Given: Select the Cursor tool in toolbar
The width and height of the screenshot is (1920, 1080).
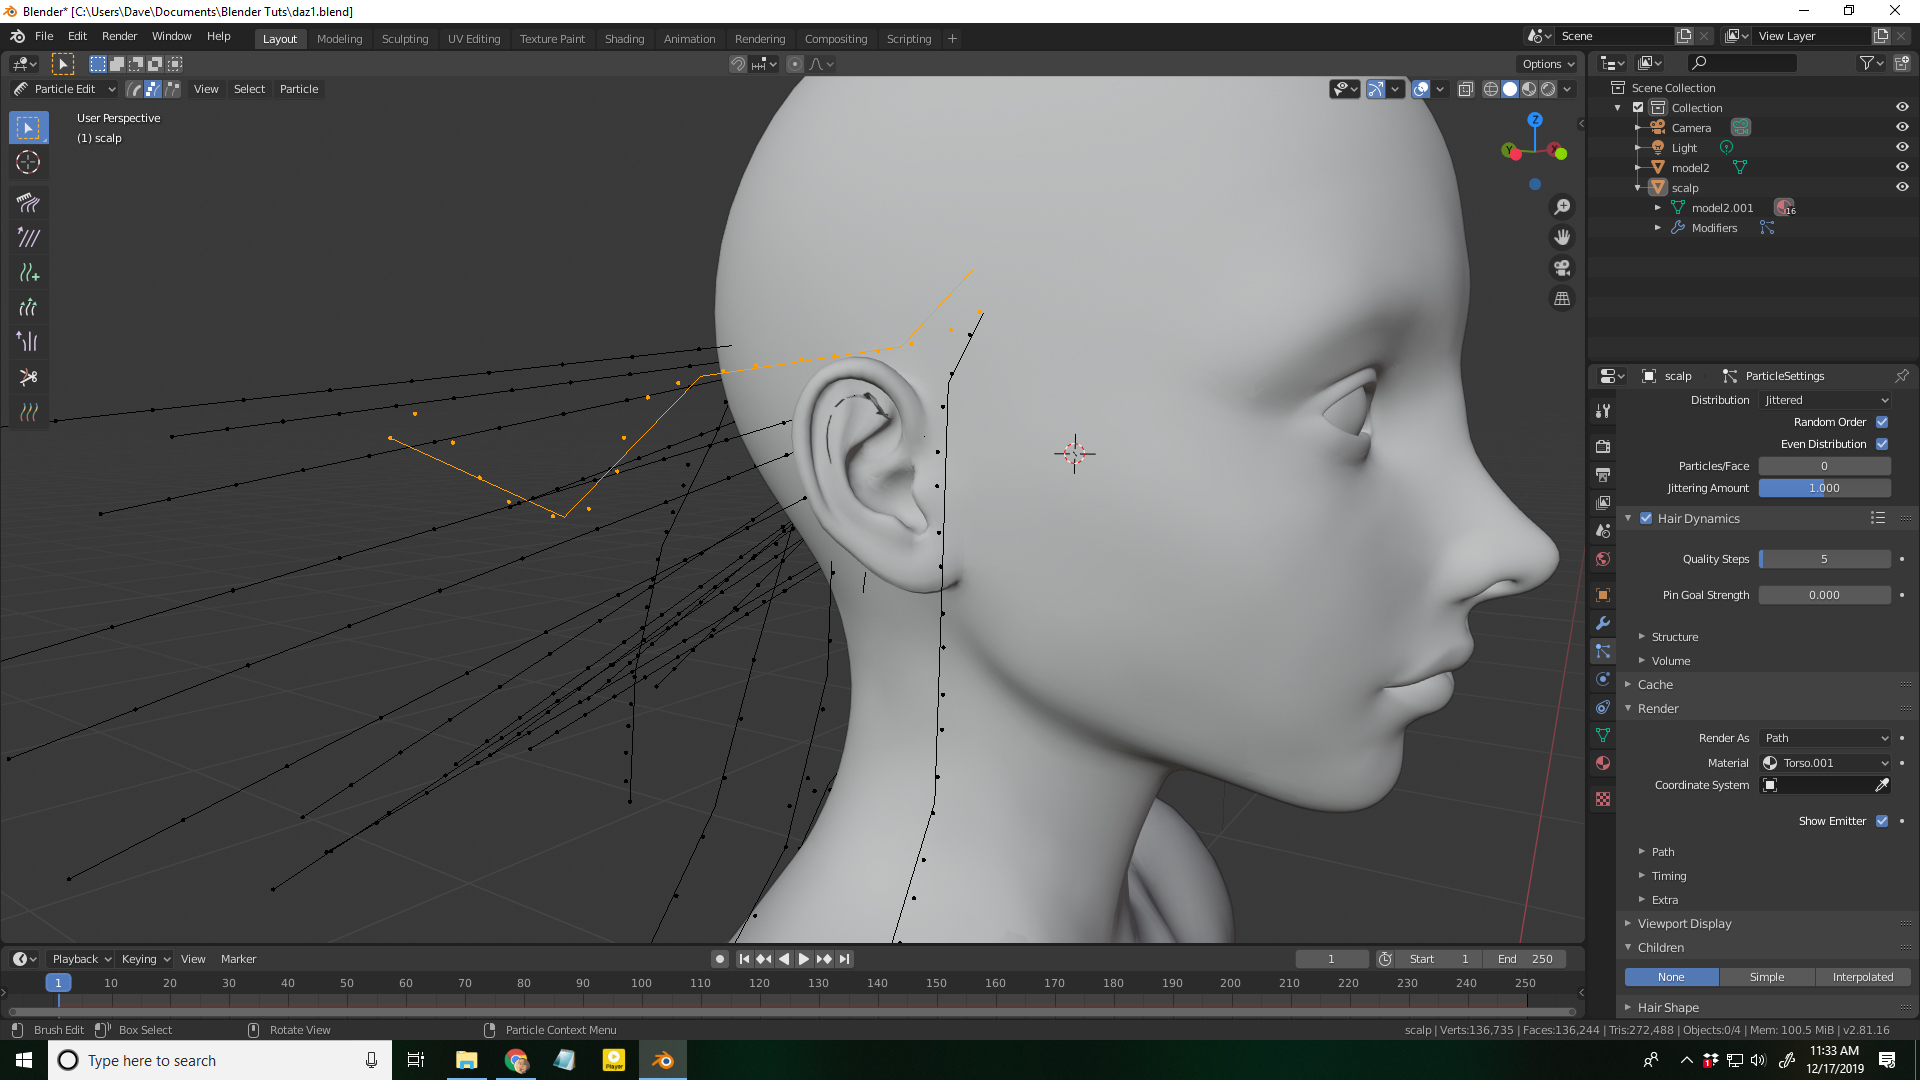Looking at the screenshot, I should (x=28, y=162).
